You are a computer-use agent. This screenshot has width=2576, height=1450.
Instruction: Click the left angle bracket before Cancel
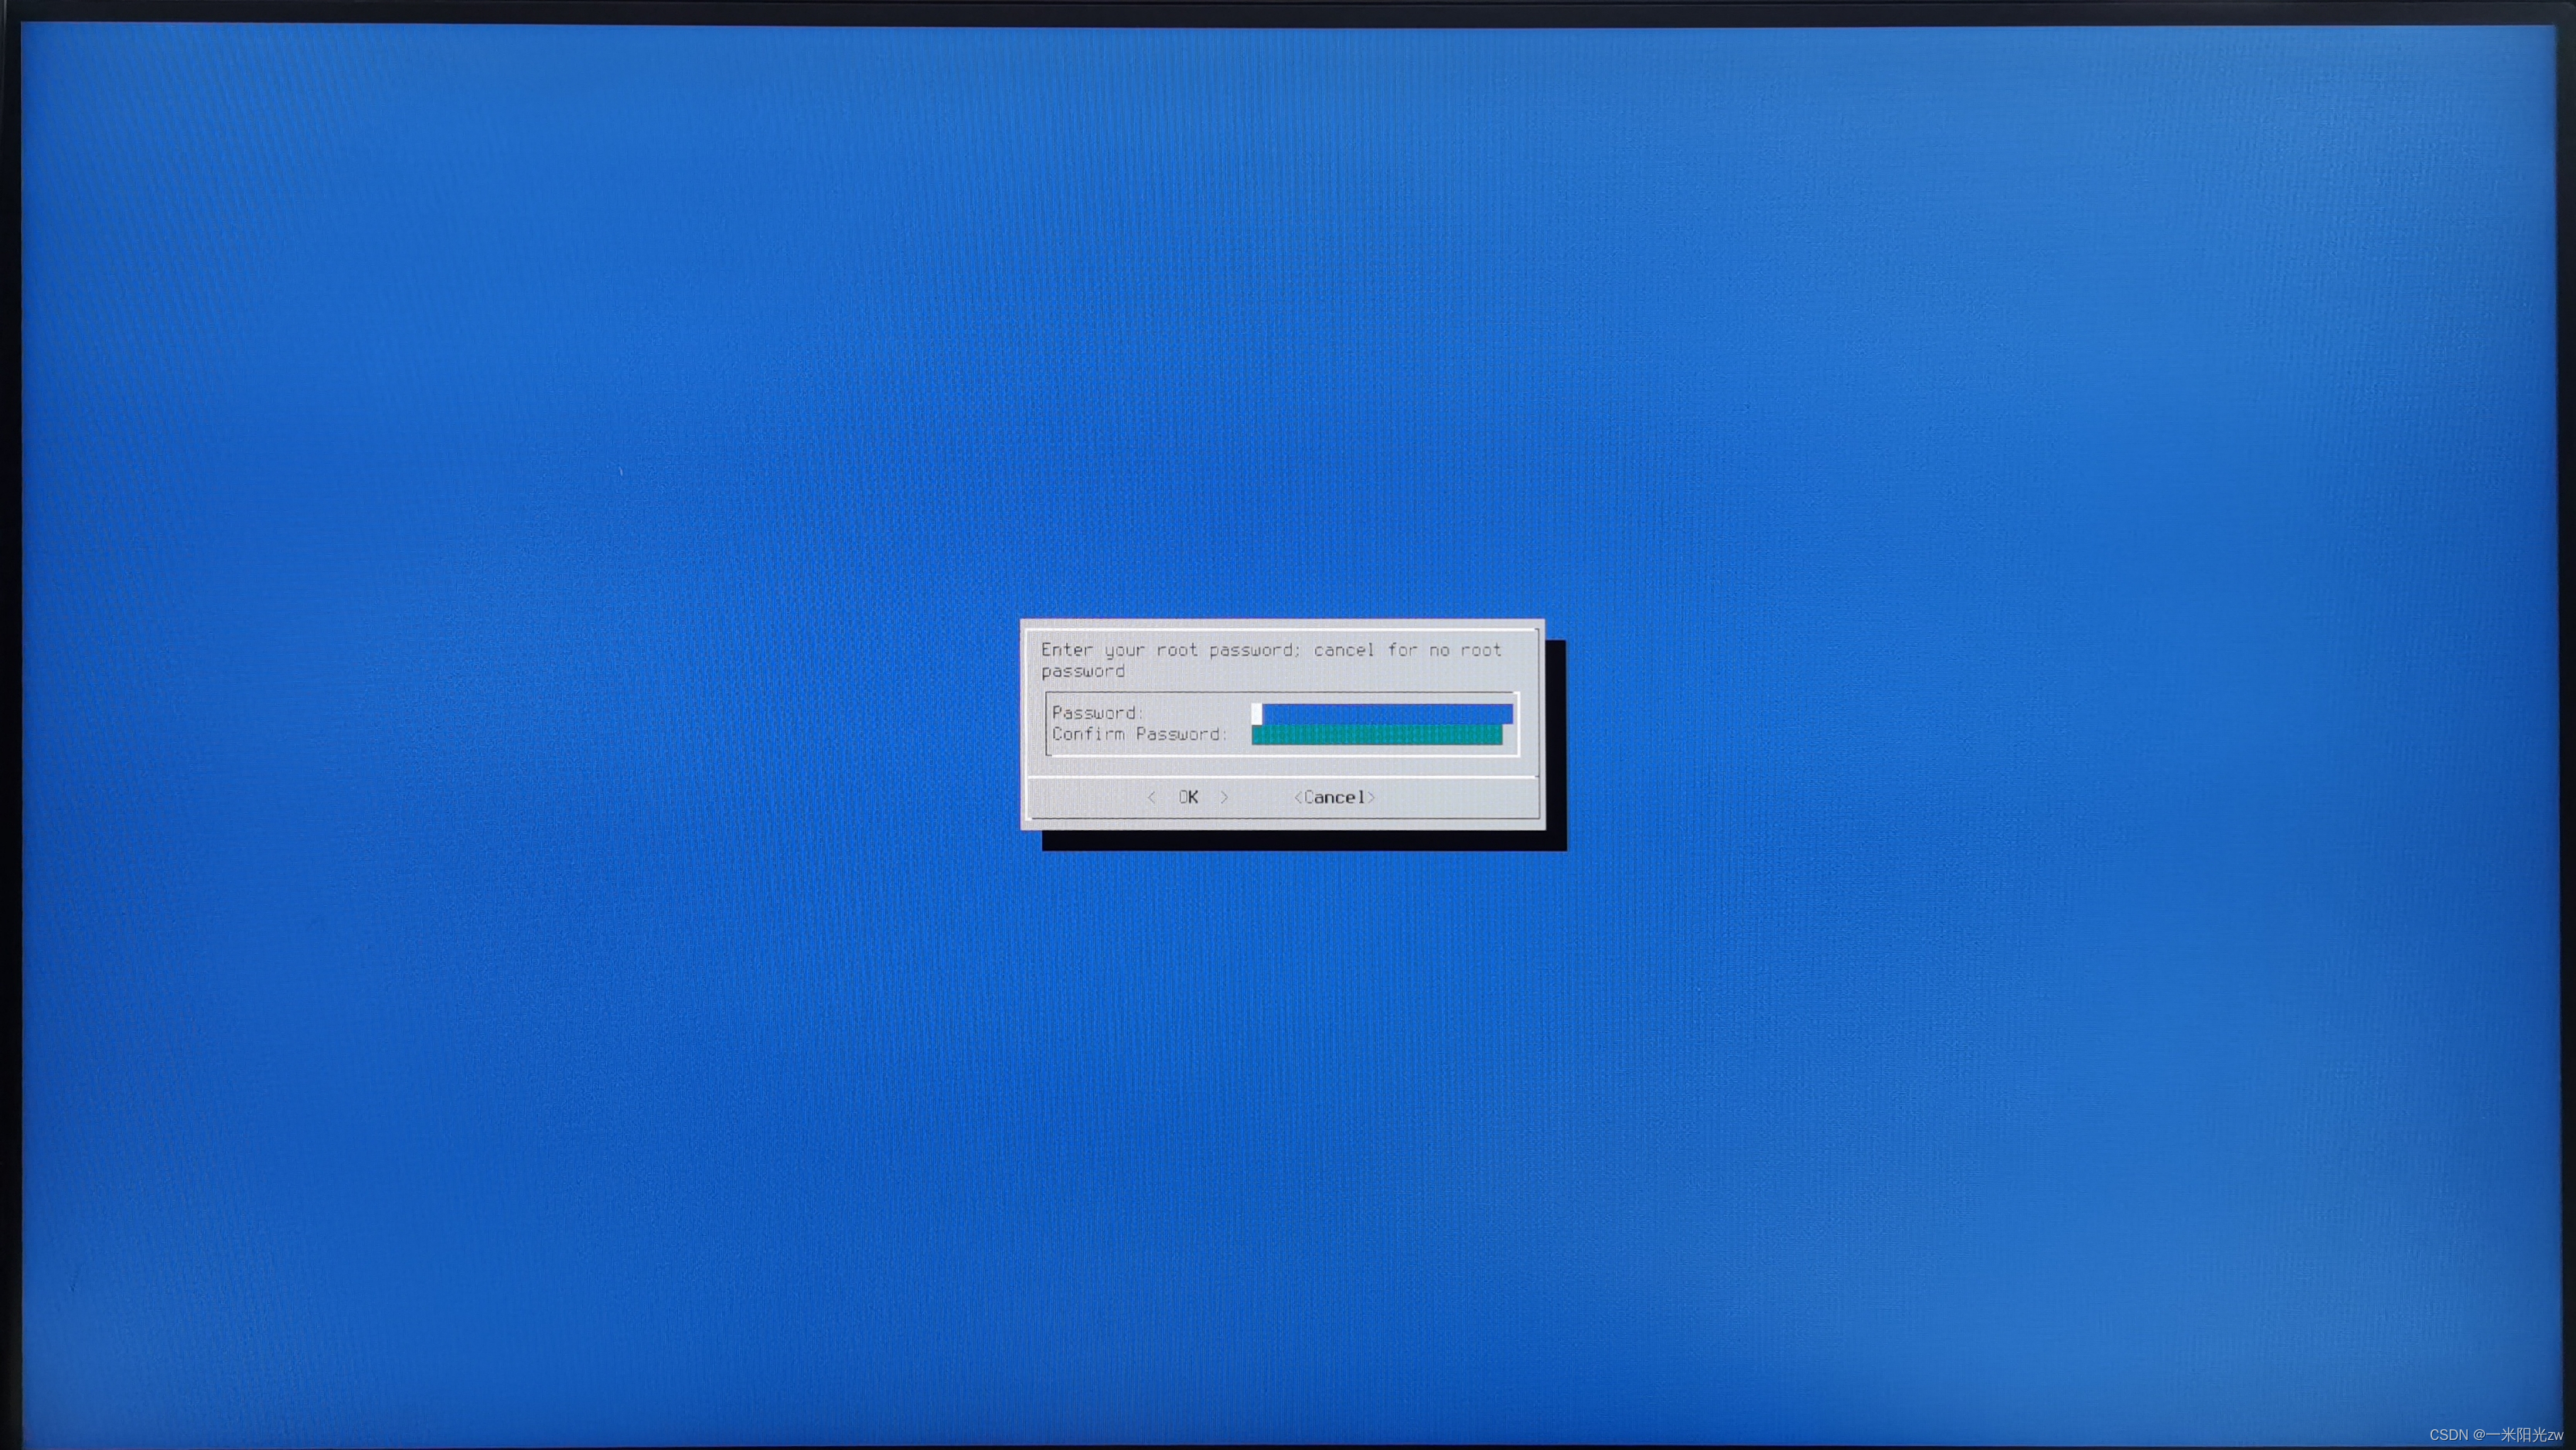click(1298, 797)
